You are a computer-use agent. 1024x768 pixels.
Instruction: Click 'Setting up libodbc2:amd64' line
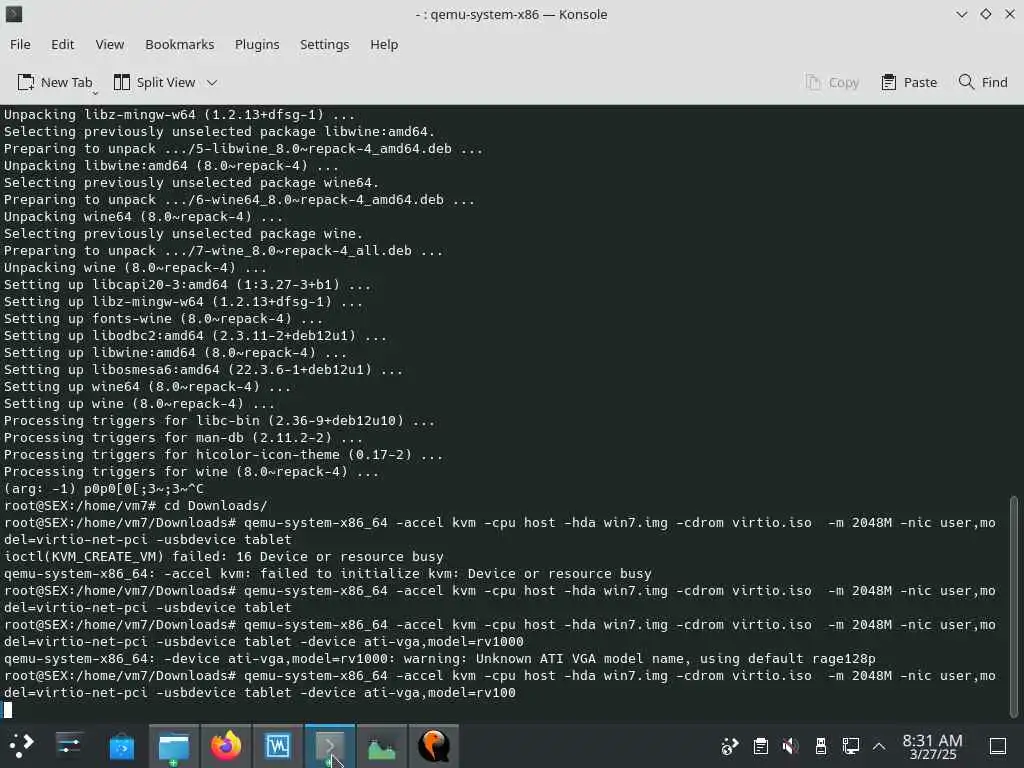[195, 336]
